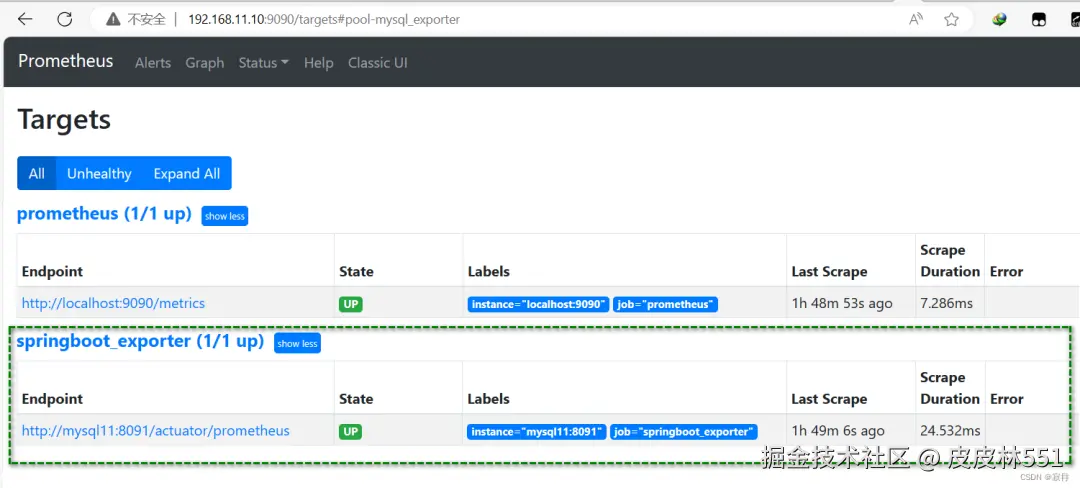Reload the page with the refresh icon
Image resolution: width=1080 pixels, height=488 pixels.
pyautogui.click(x=65, y=19)
